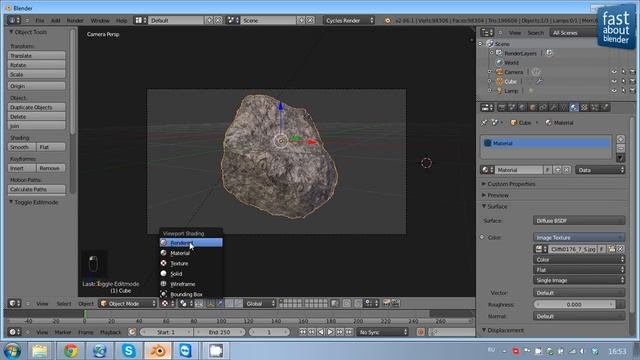Viewport: 640px width, 360px height.
Task: Toggle Cube selectability arrow in outliner
Action: (x=623, y=81)
